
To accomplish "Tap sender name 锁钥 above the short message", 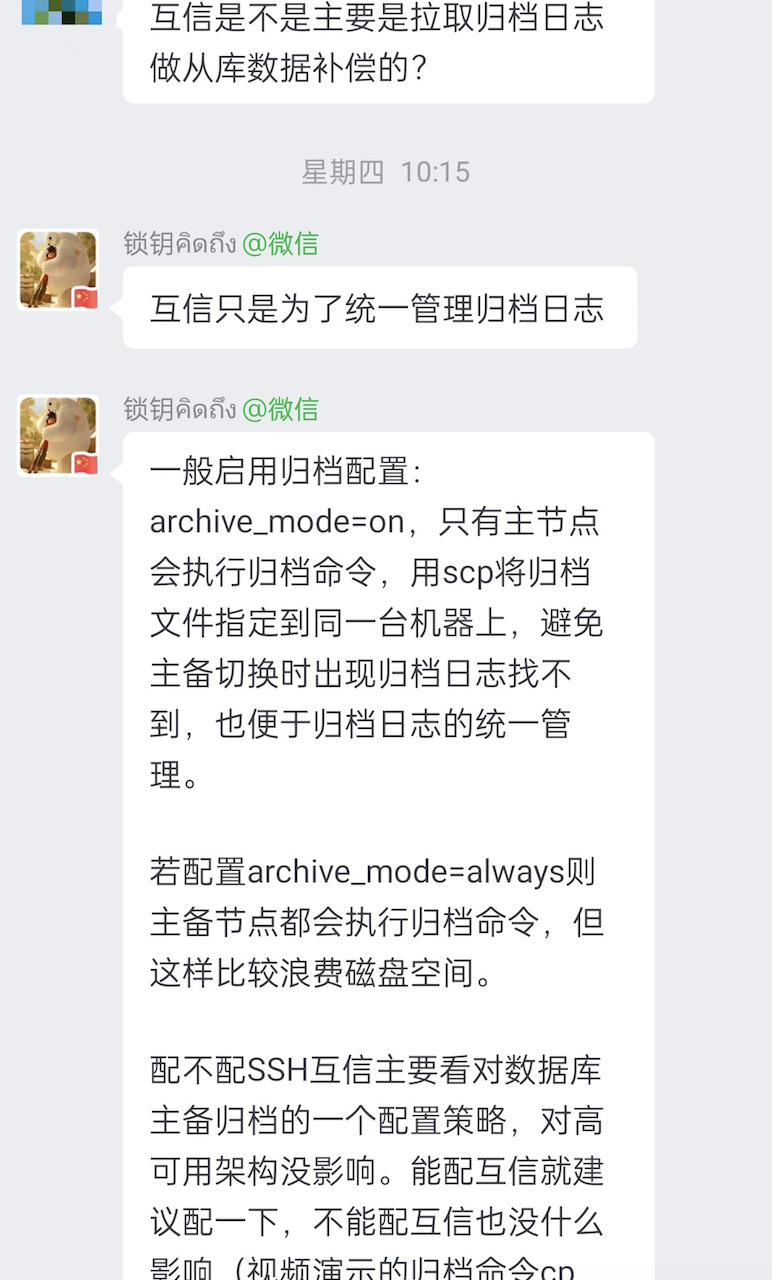I will (180, 243).
